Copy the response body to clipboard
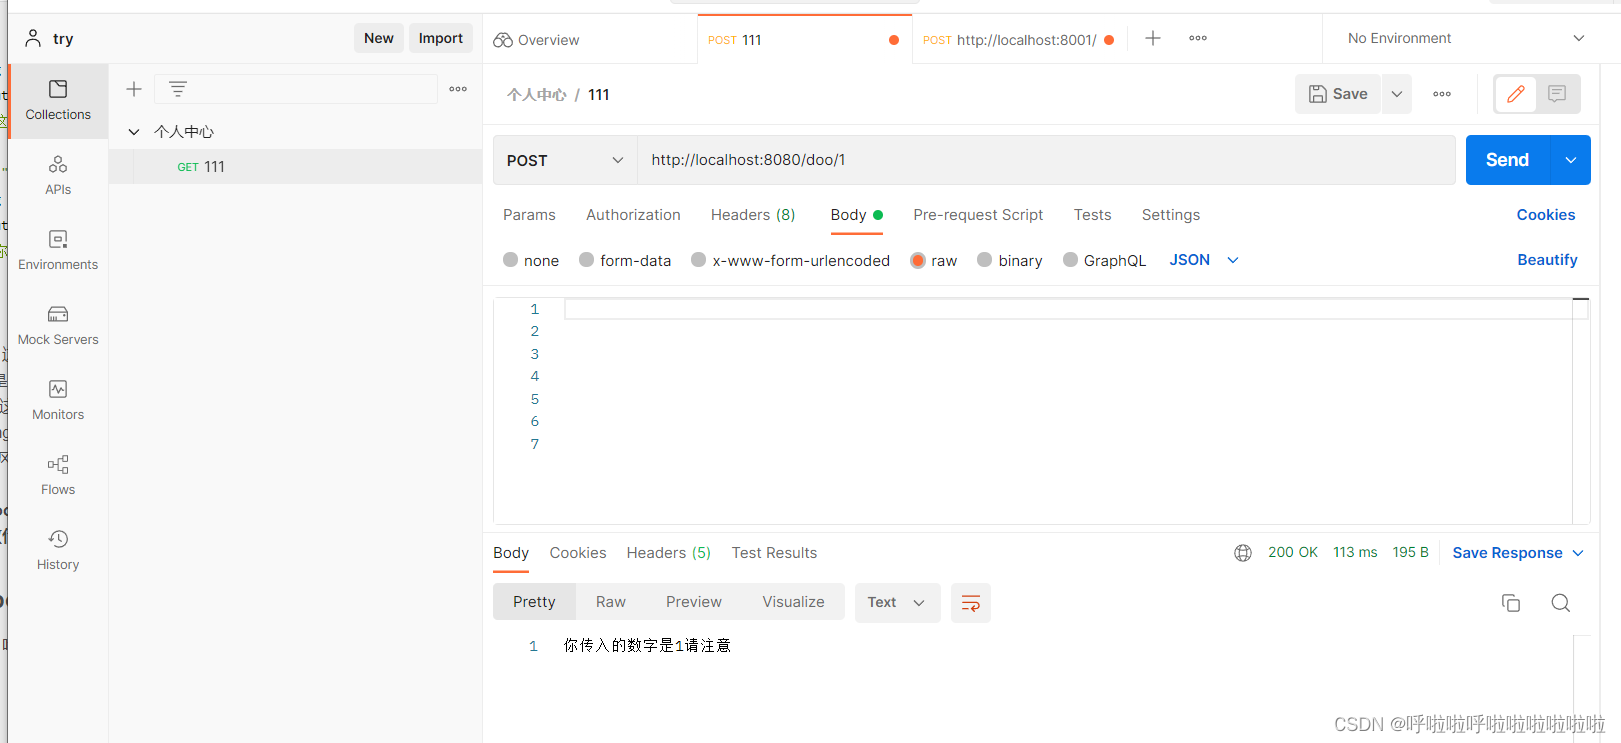Viewport: 1621px width, 743px height. click(1511, 603)
